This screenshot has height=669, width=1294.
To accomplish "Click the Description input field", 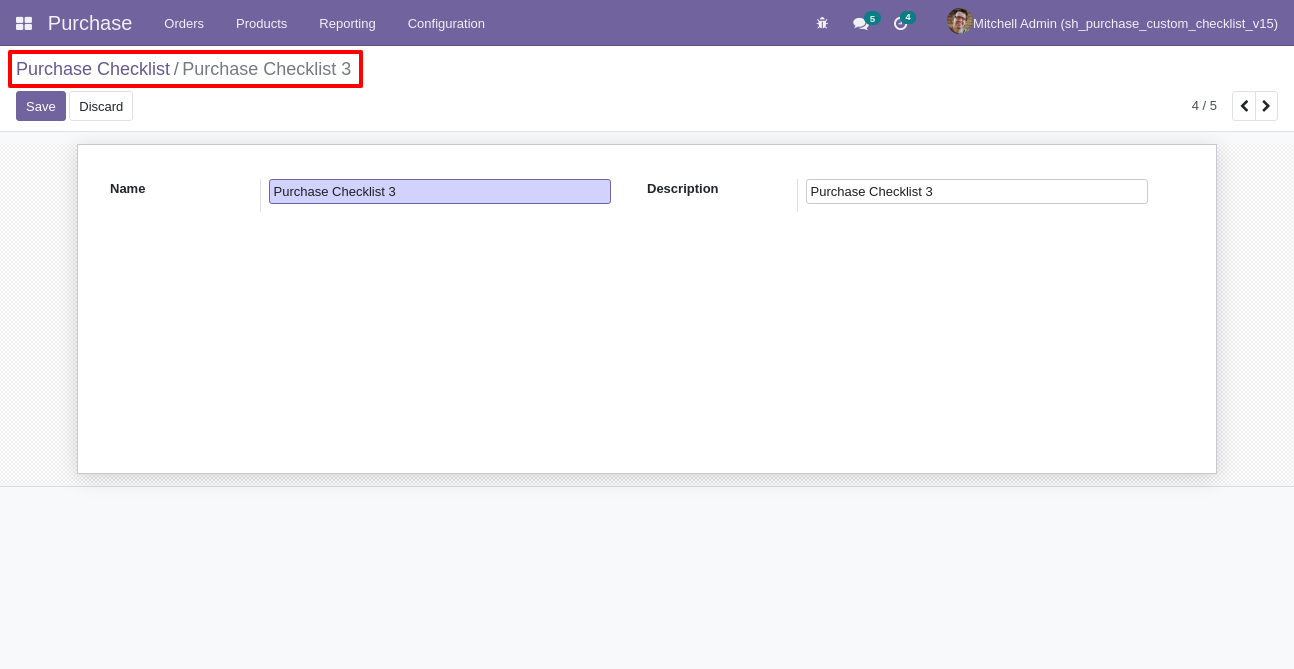I will pyautogui.click(x=977, y=191).
